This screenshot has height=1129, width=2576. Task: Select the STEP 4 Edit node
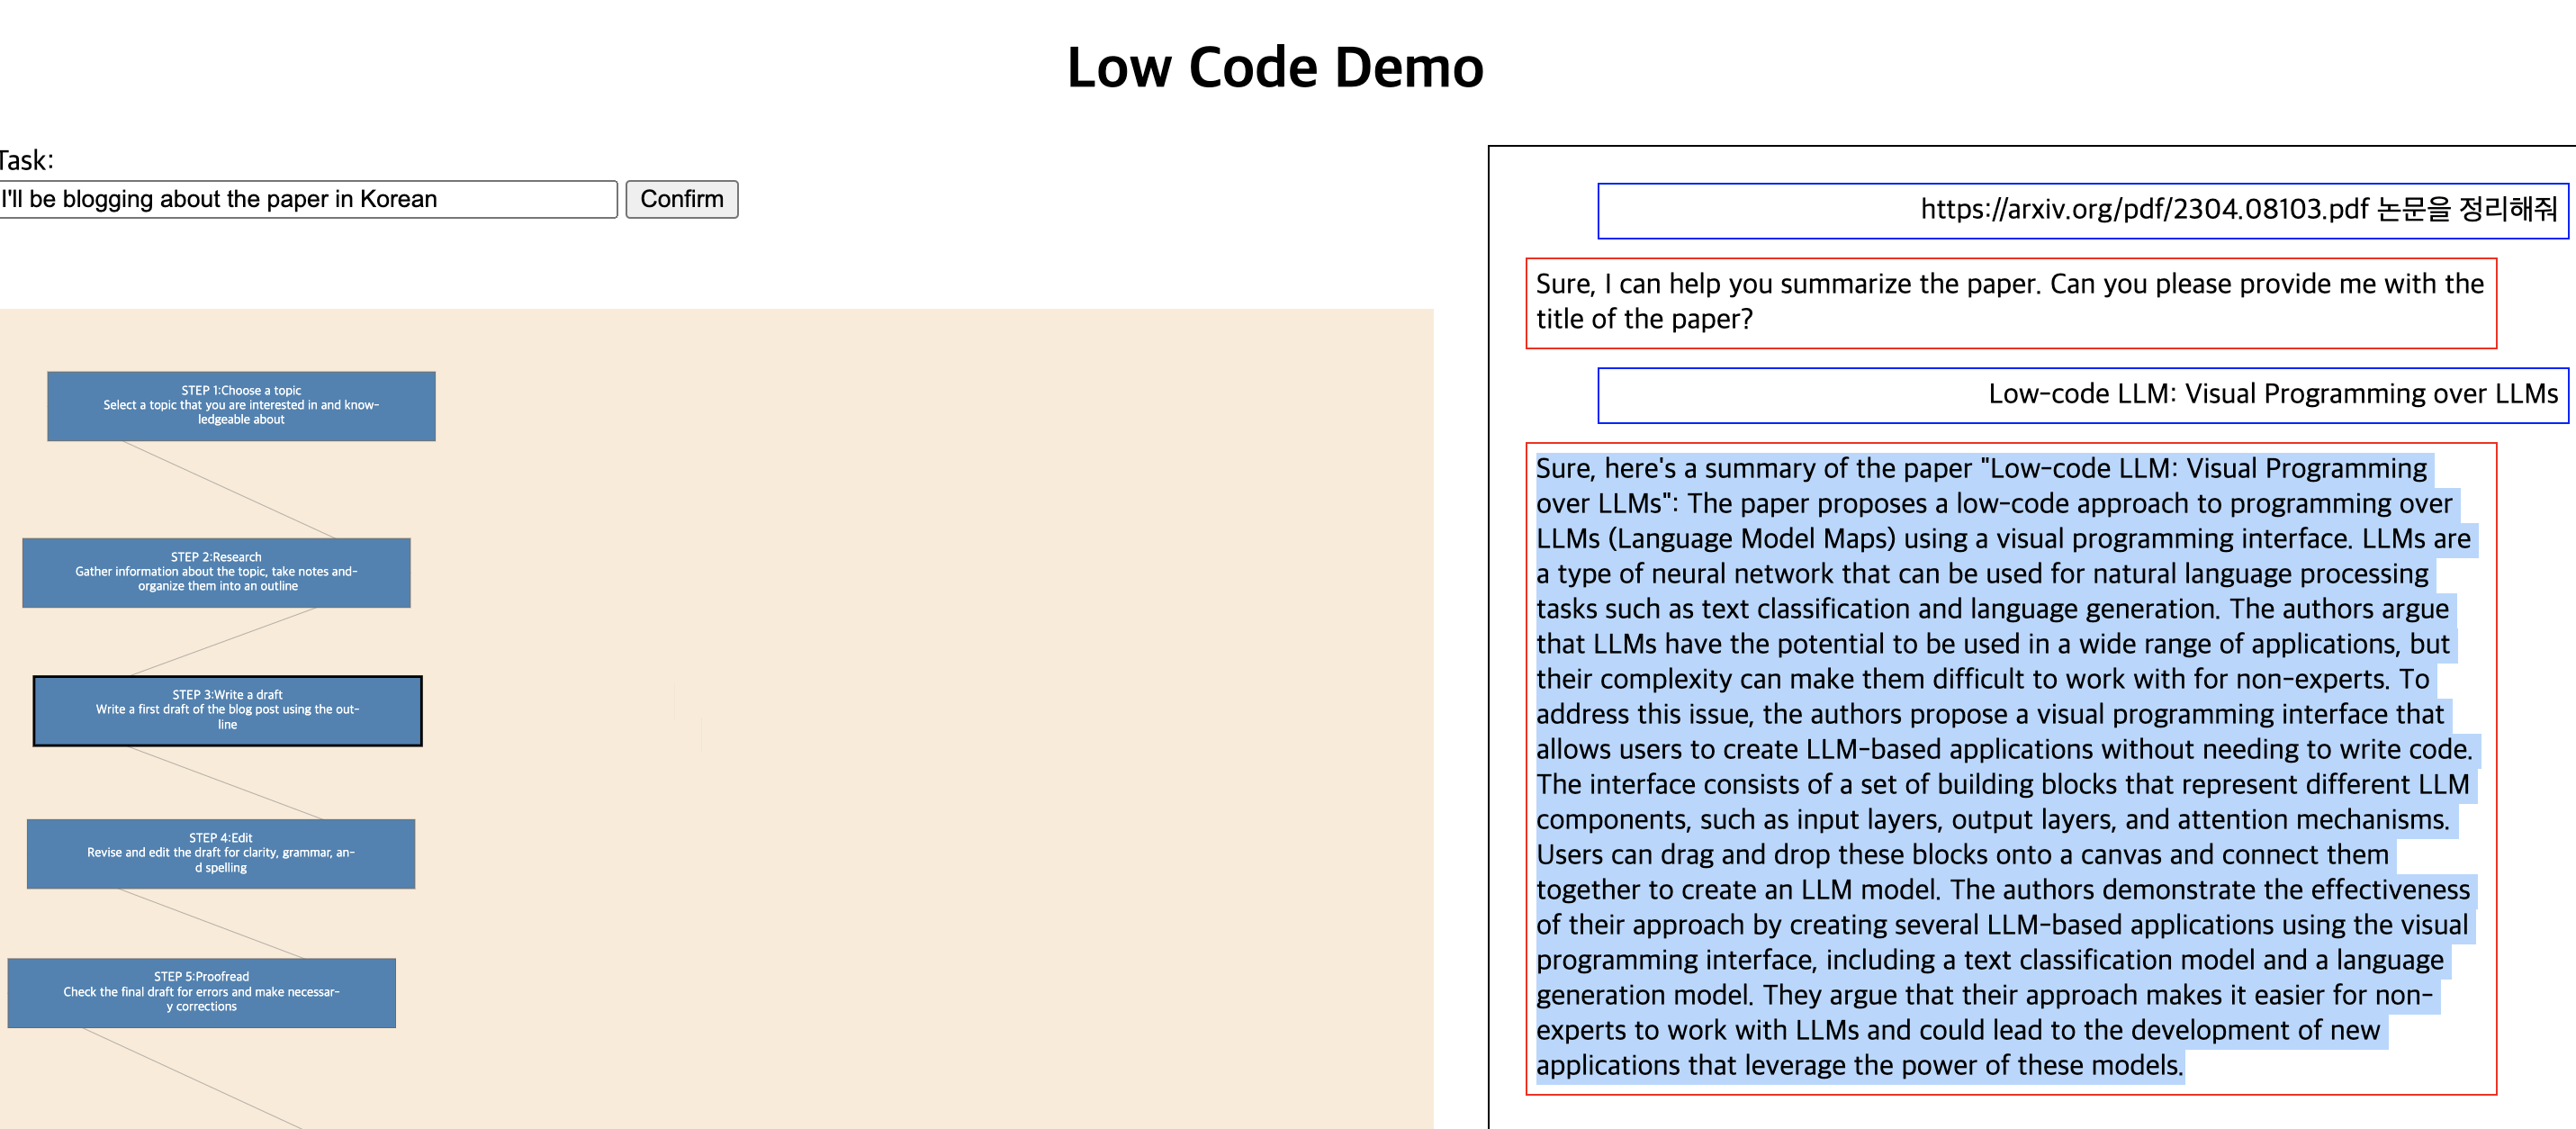[220, 853]
